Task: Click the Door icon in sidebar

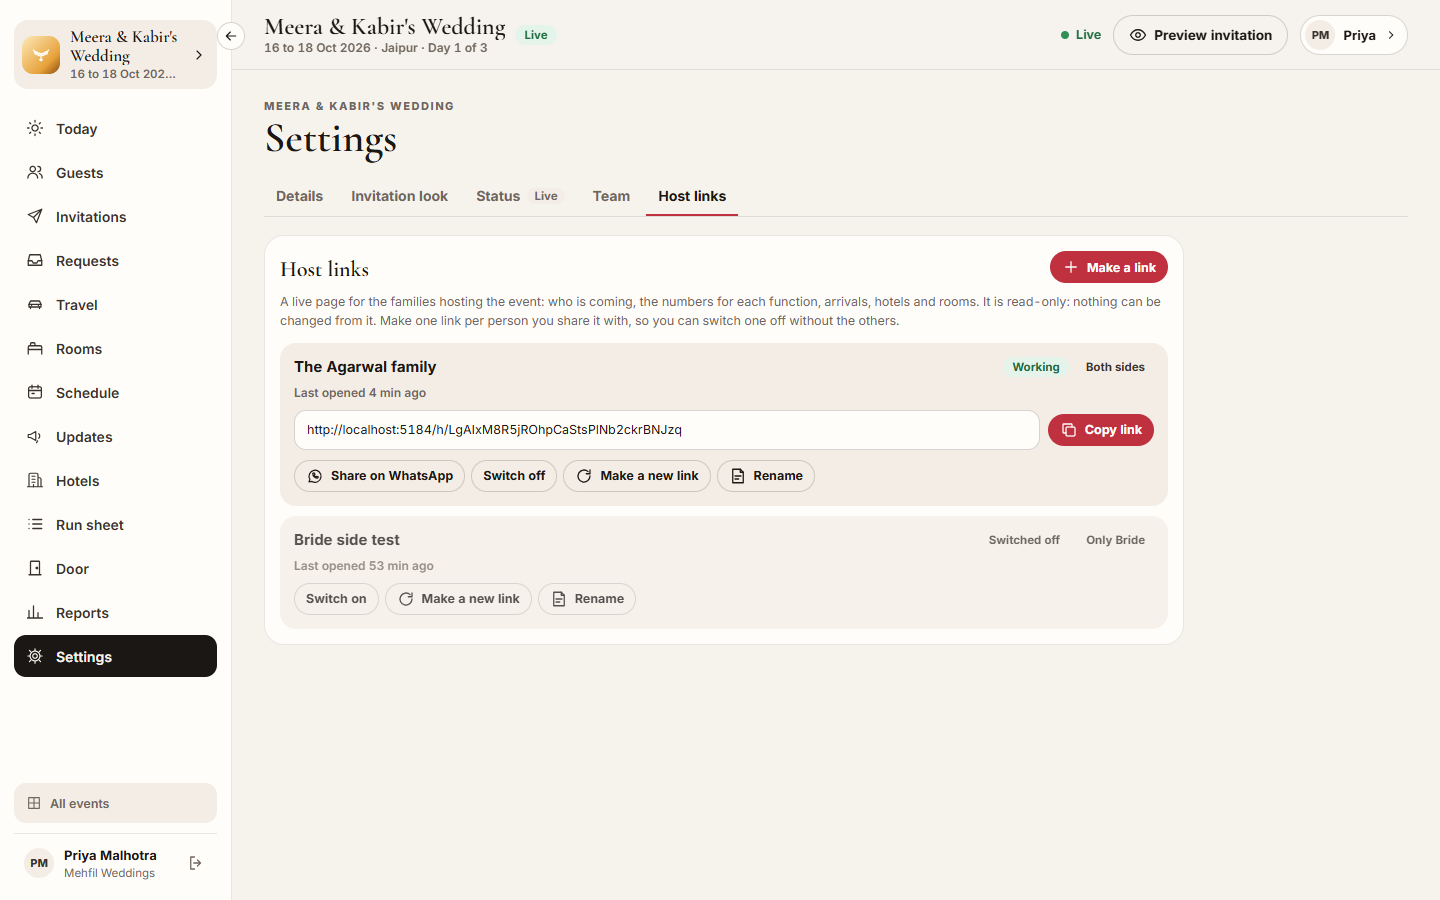Action: (35, 568)
